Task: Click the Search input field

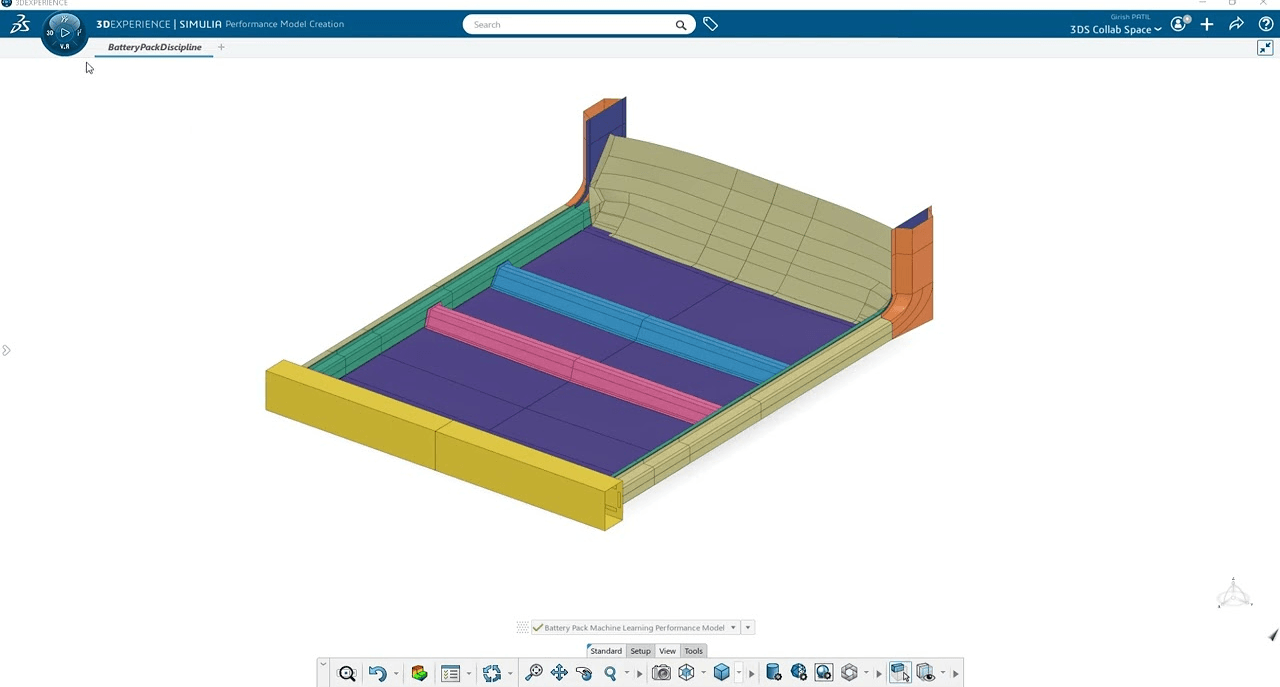Action: point(570,24)
